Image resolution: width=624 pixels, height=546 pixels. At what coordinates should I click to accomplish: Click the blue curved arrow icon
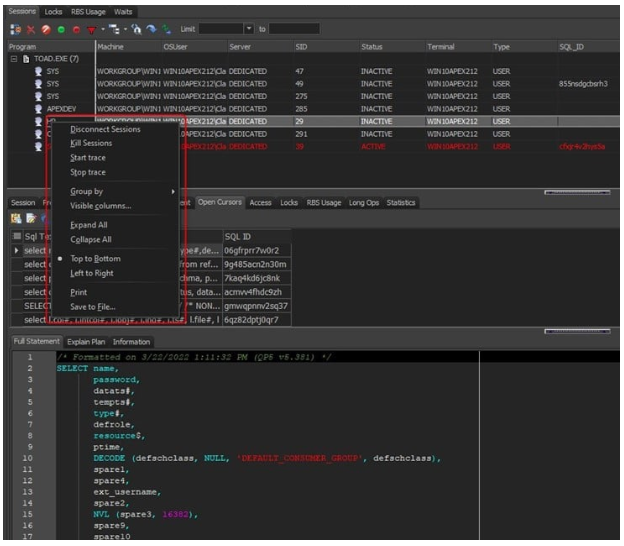(151, 29)
